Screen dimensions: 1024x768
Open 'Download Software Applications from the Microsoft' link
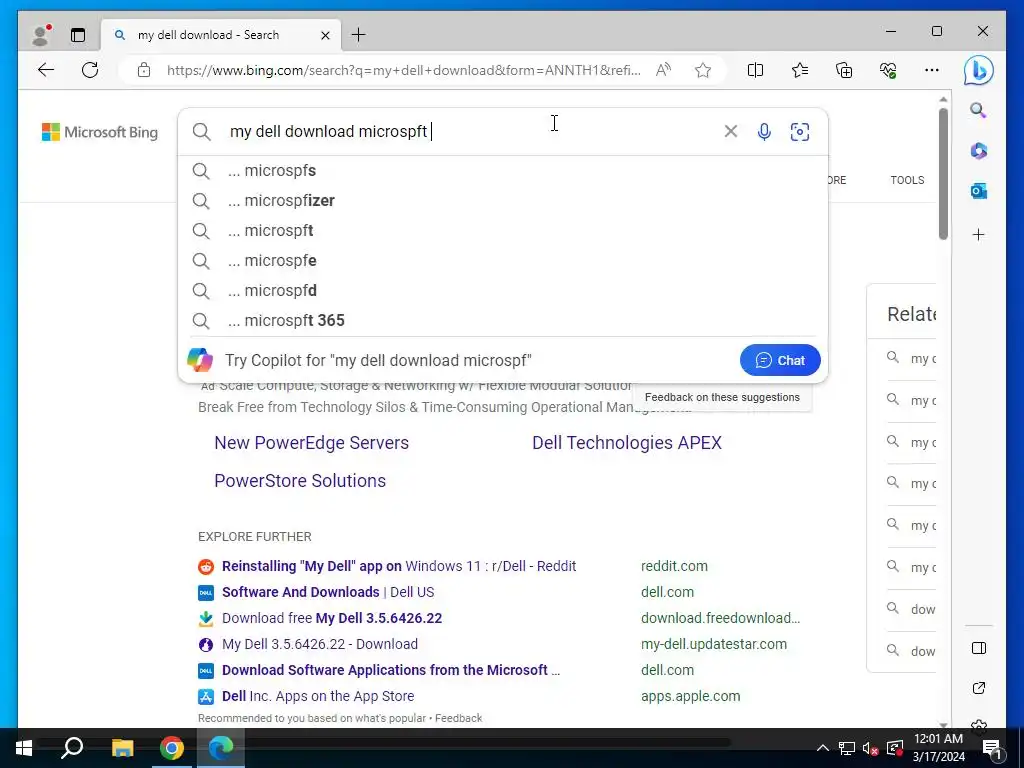coord(391,670)
